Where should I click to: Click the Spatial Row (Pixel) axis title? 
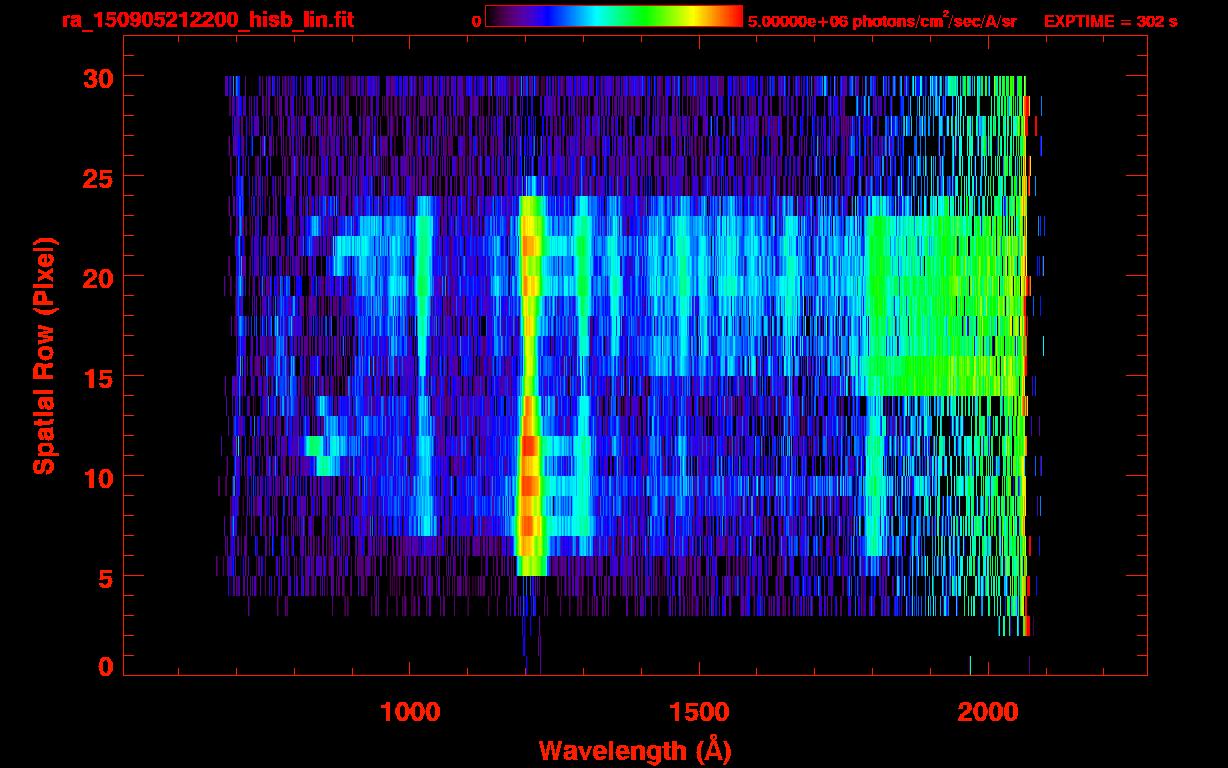(44, 355)
